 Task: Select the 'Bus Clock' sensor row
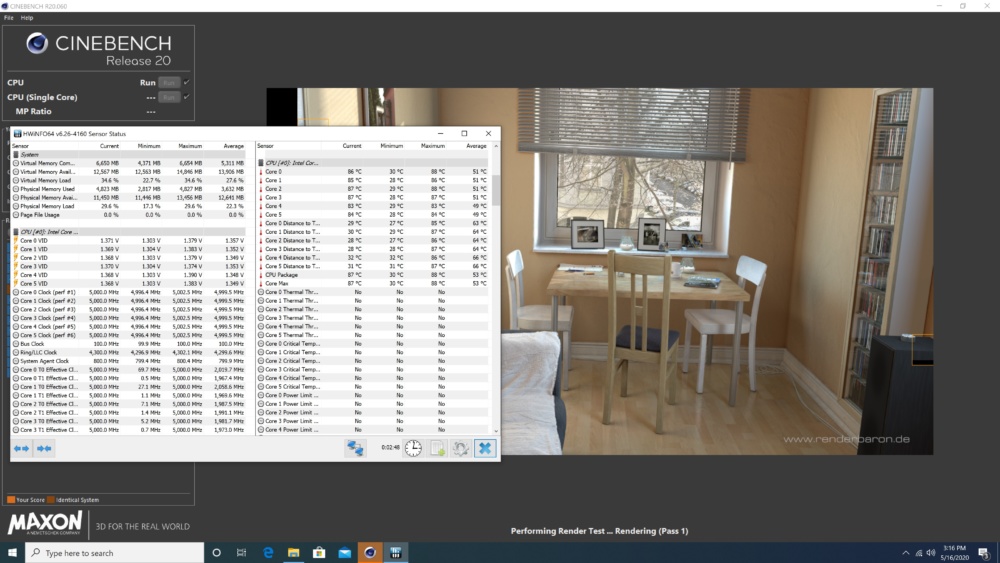128,344
